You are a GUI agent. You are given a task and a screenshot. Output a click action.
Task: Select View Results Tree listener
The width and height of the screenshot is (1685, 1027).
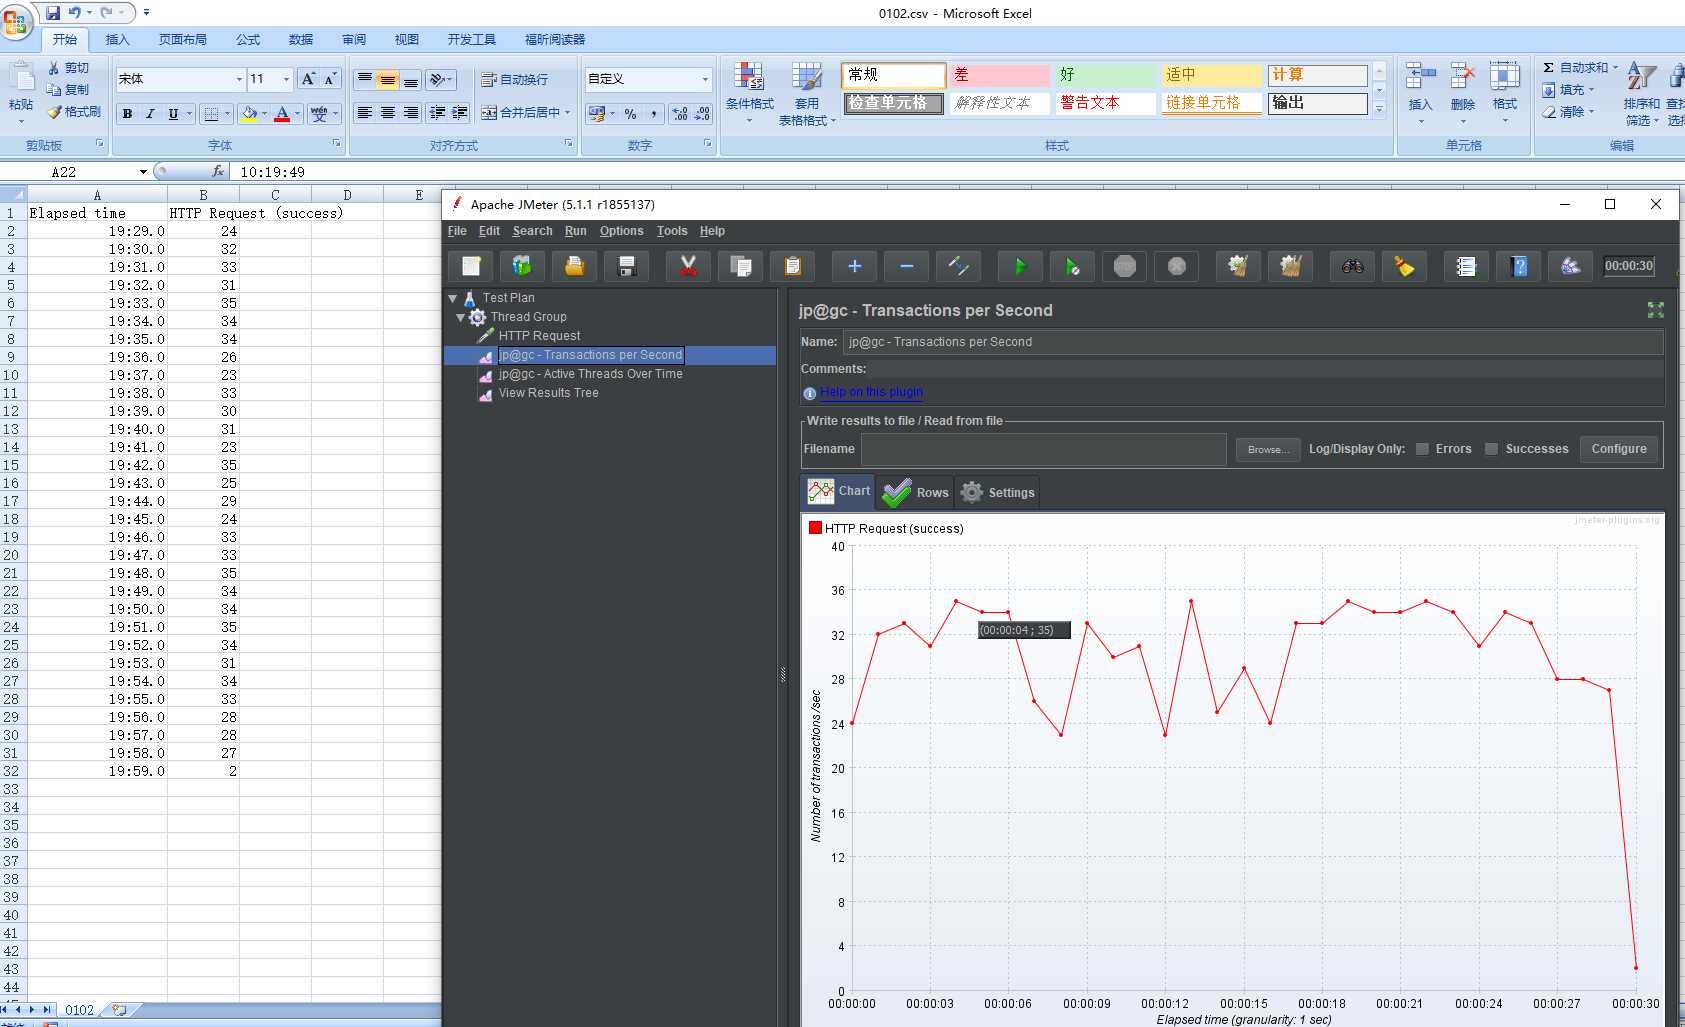coord(548,393)
